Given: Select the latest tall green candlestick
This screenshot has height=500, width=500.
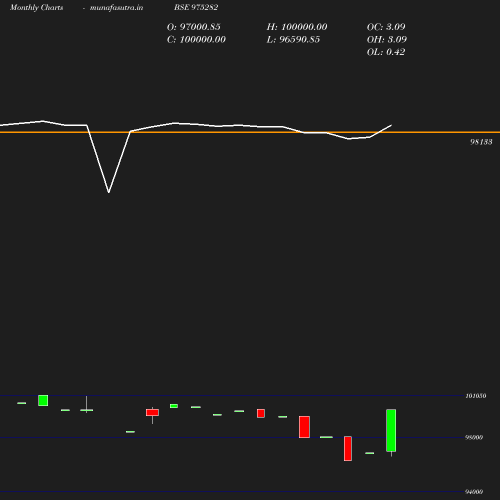Looking at the screenshot, I should click(x=391, y=430).
